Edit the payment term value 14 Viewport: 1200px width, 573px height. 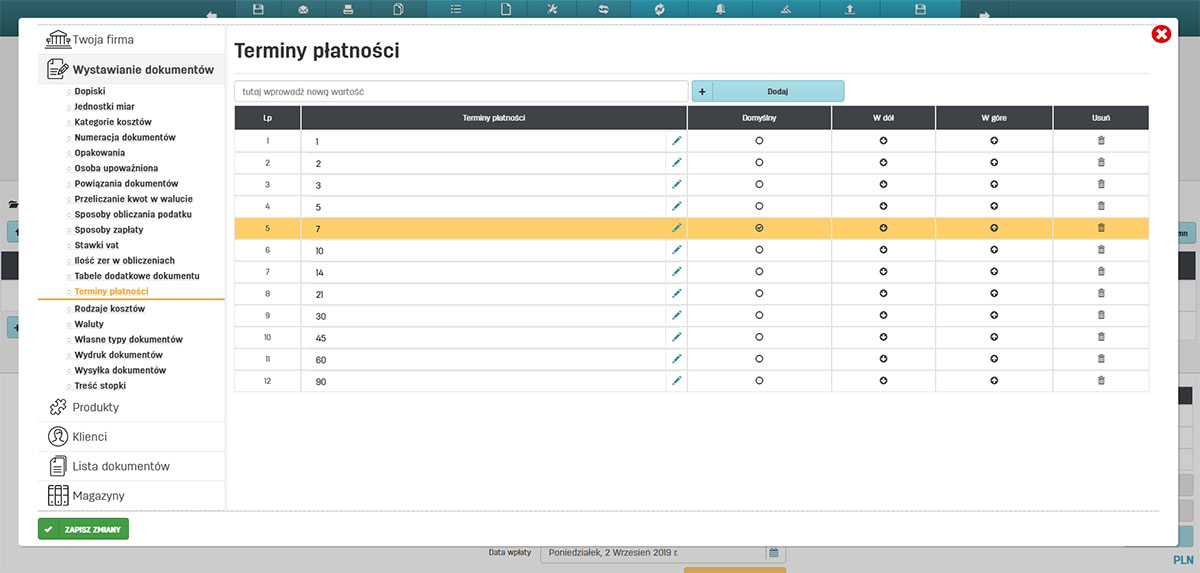[x=676, y=272]
